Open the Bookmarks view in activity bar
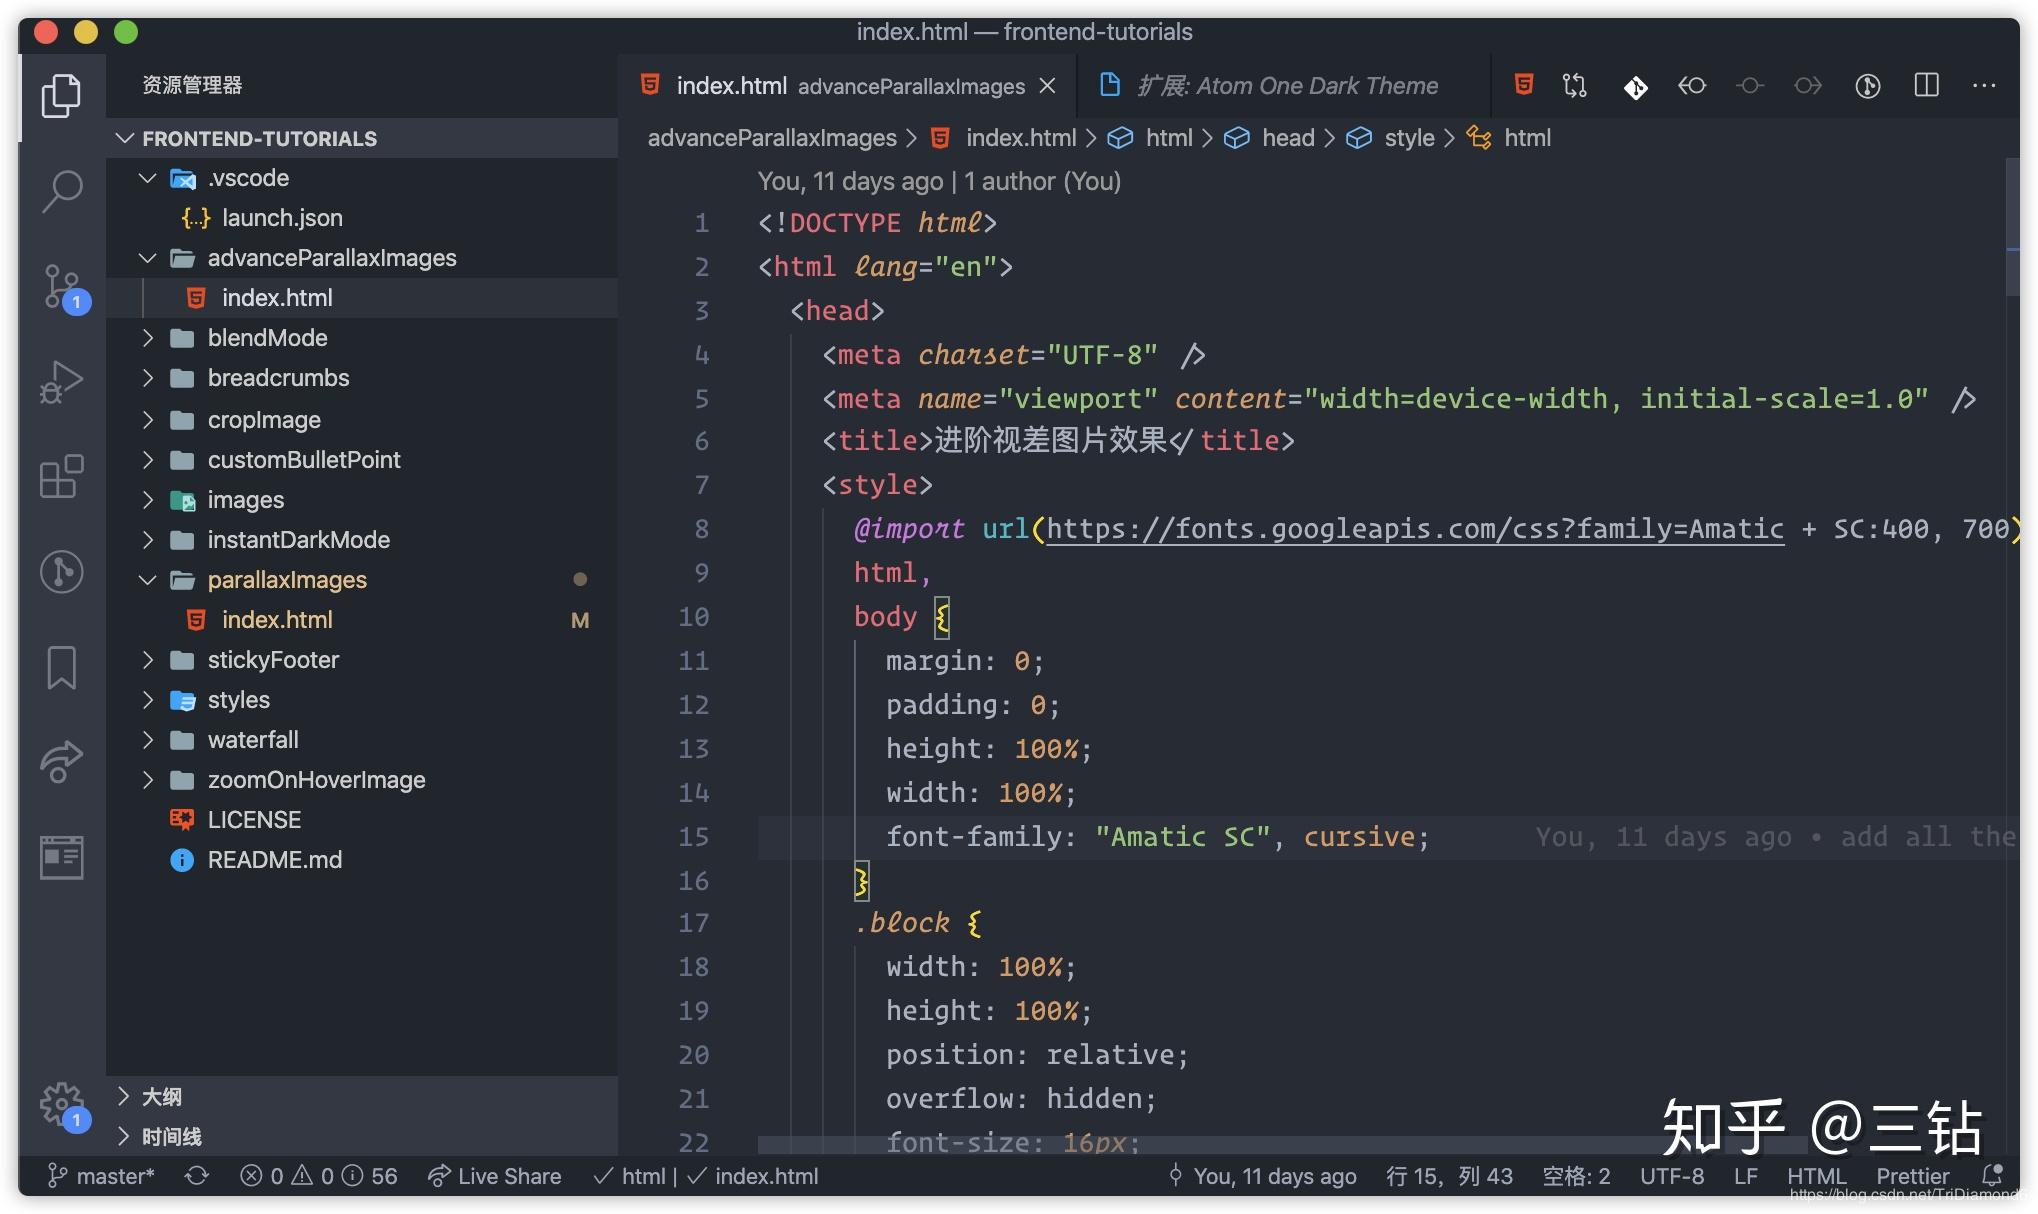 (61, 667)
